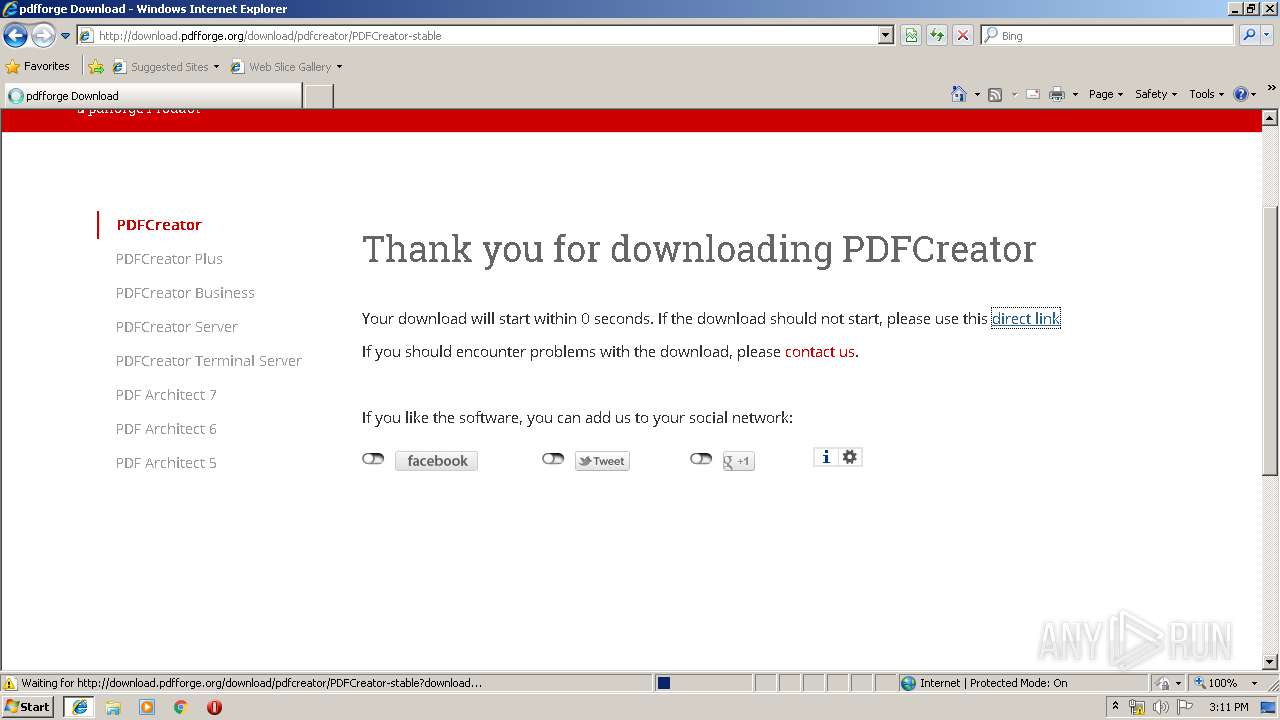The image size is (1280, 720).
Task: Click the status bar warning icon
Action: (10, 684)
